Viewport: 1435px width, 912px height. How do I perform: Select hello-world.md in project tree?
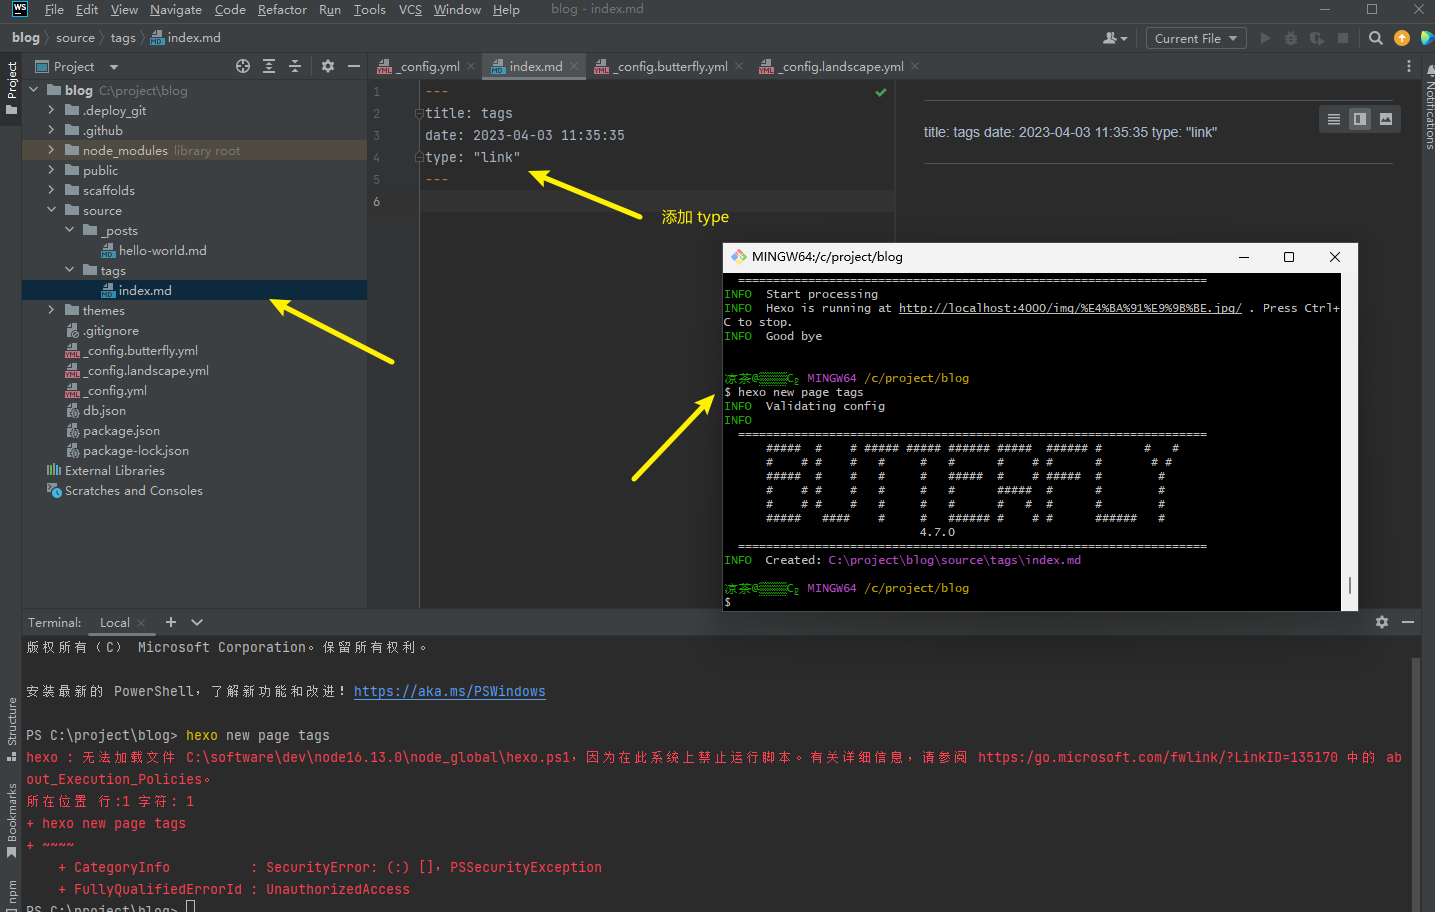[x=162, y=250]
